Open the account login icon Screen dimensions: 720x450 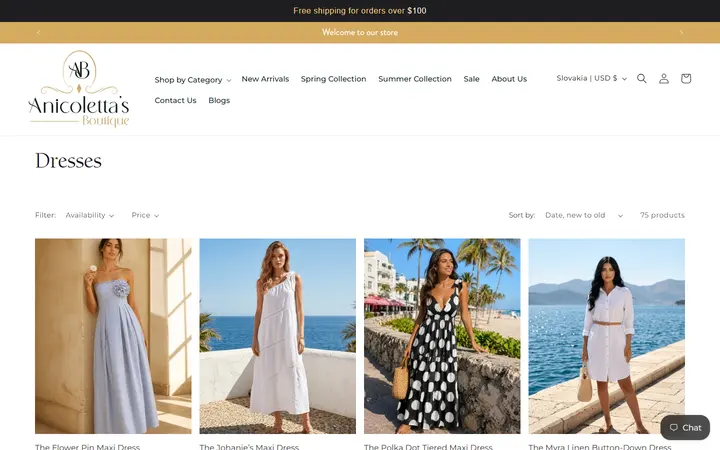point(664,79)
